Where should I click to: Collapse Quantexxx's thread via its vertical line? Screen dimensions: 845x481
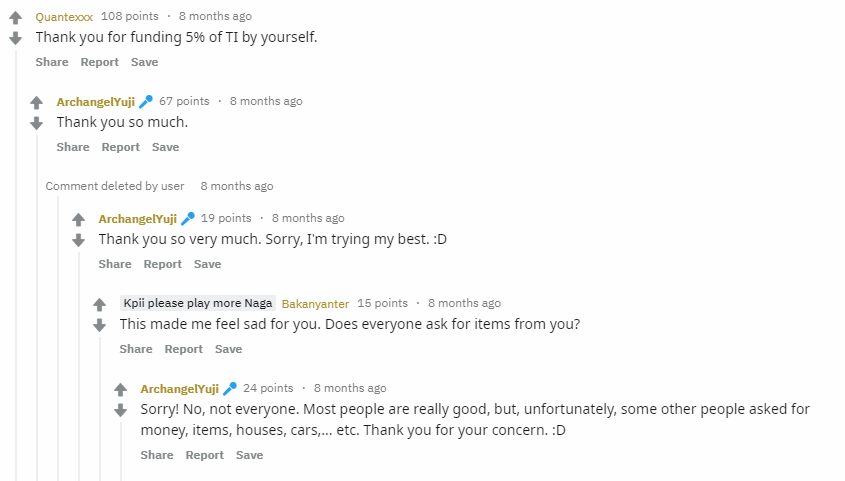pyautogui.click(x=16, y=264)
